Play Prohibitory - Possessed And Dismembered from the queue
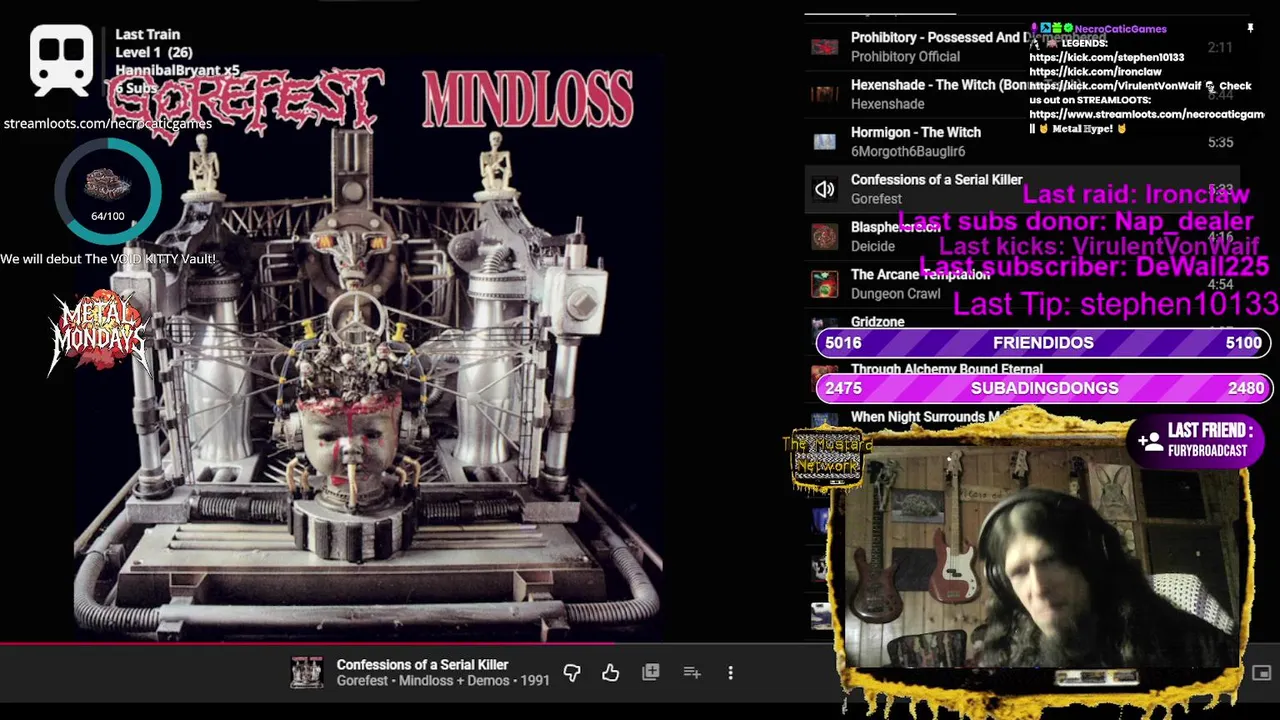The height and width of the screenshot is (720, 1280). tap(1022, 47)
